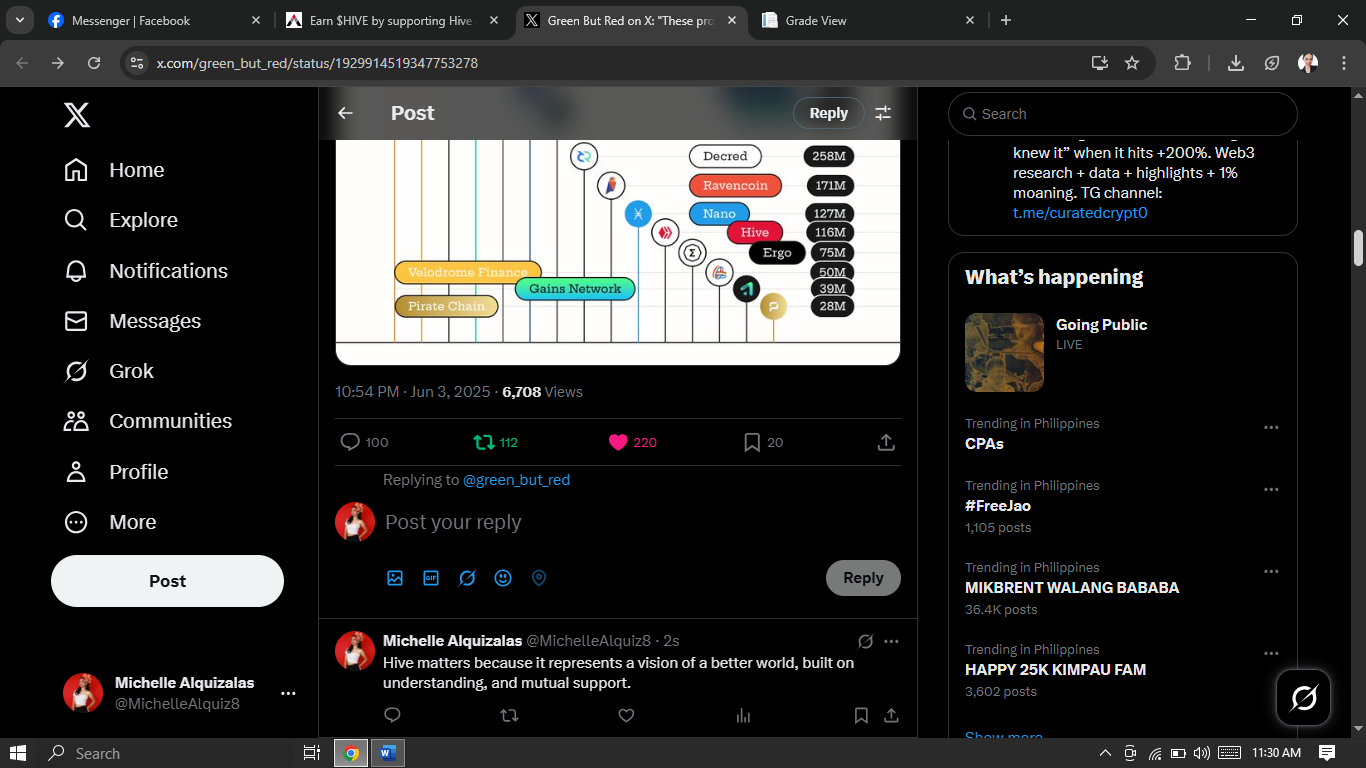
Task: Open t.me/curatedcrypt0 link
Action: pos(1080,213)
